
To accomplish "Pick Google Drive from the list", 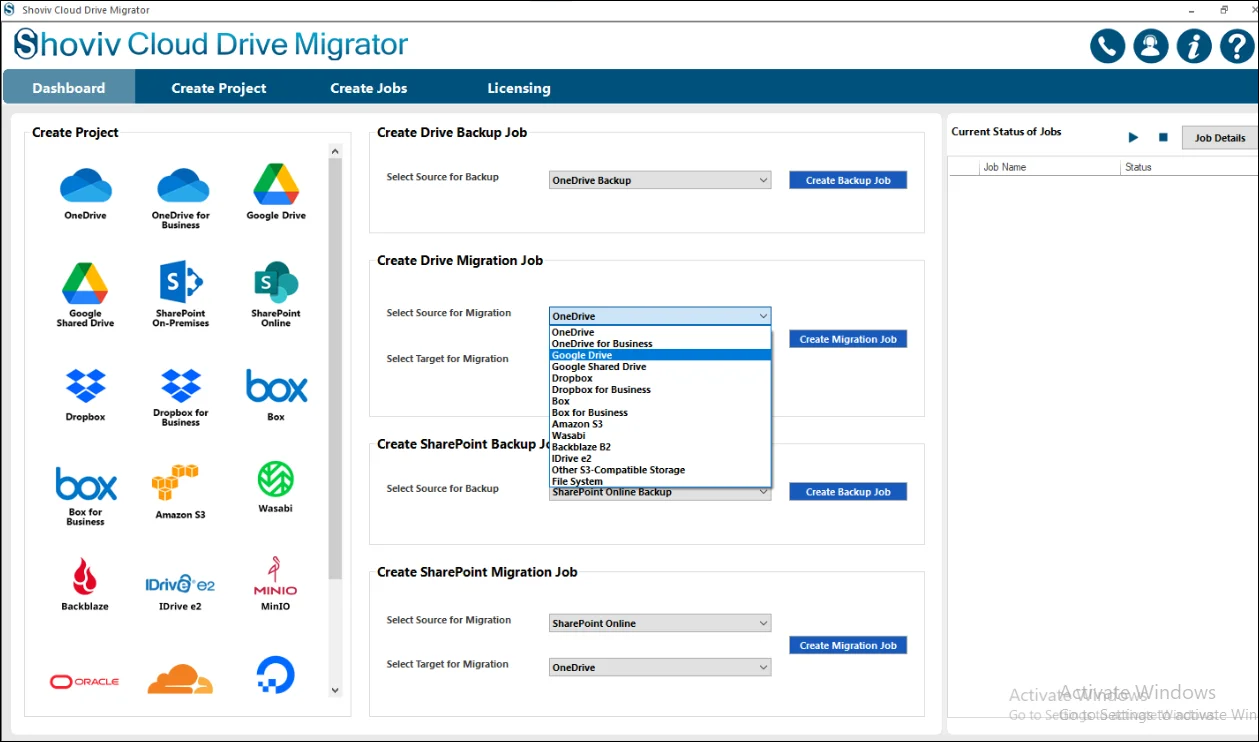I will pos(660,355).
